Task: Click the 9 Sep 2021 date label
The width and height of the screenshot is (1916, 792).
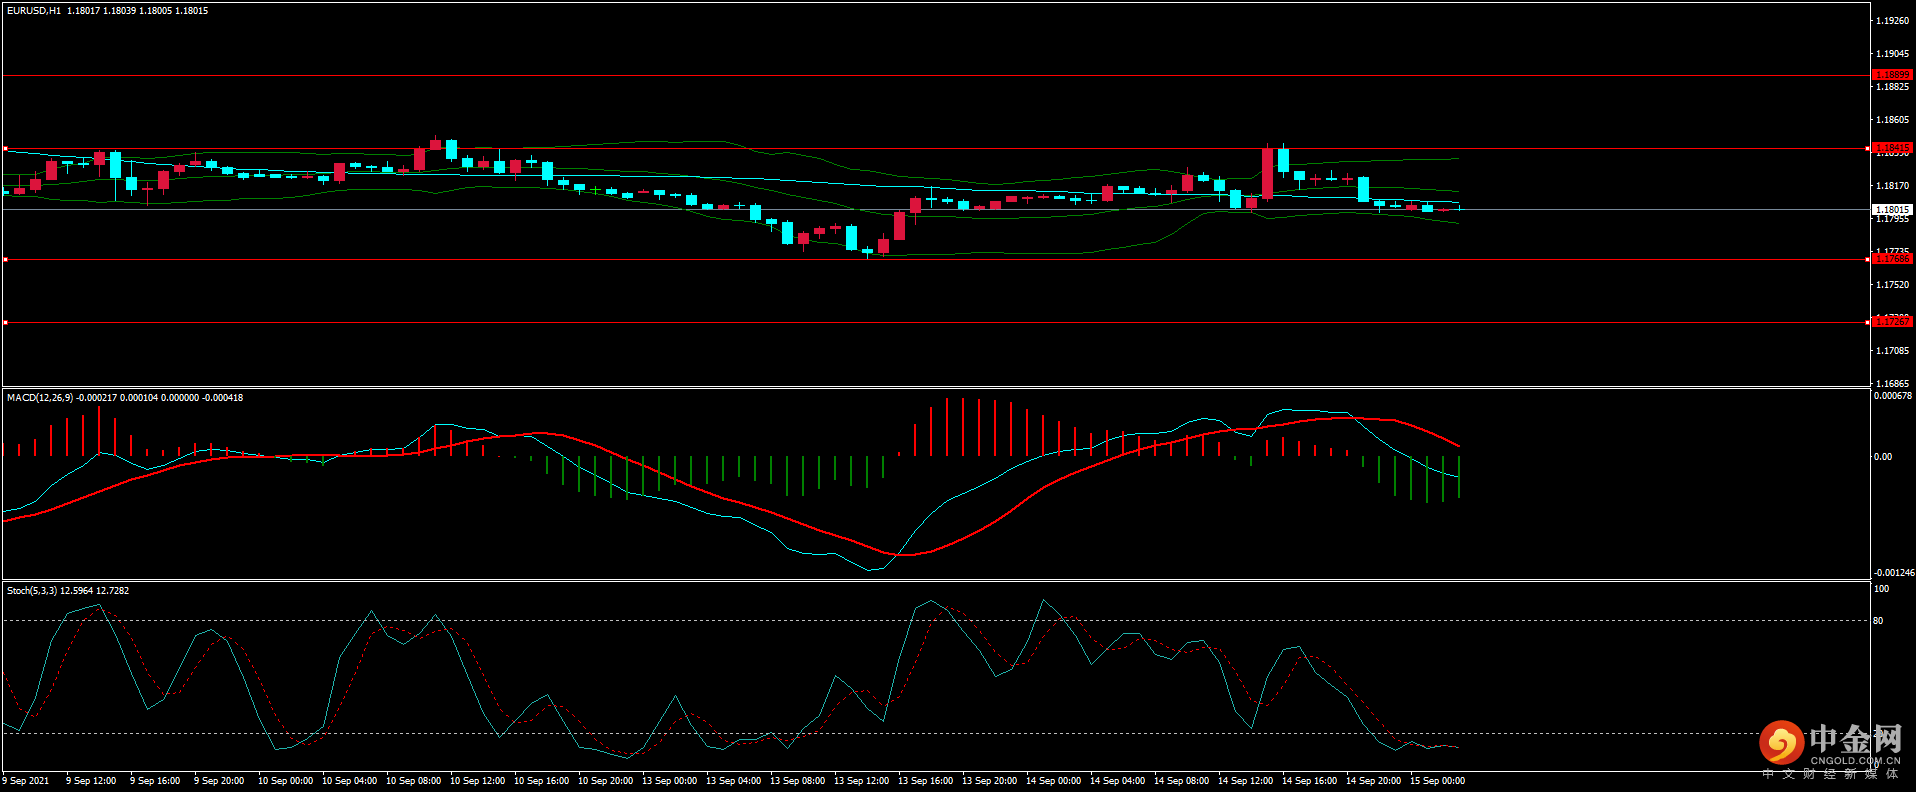Action: click(26, 781)
